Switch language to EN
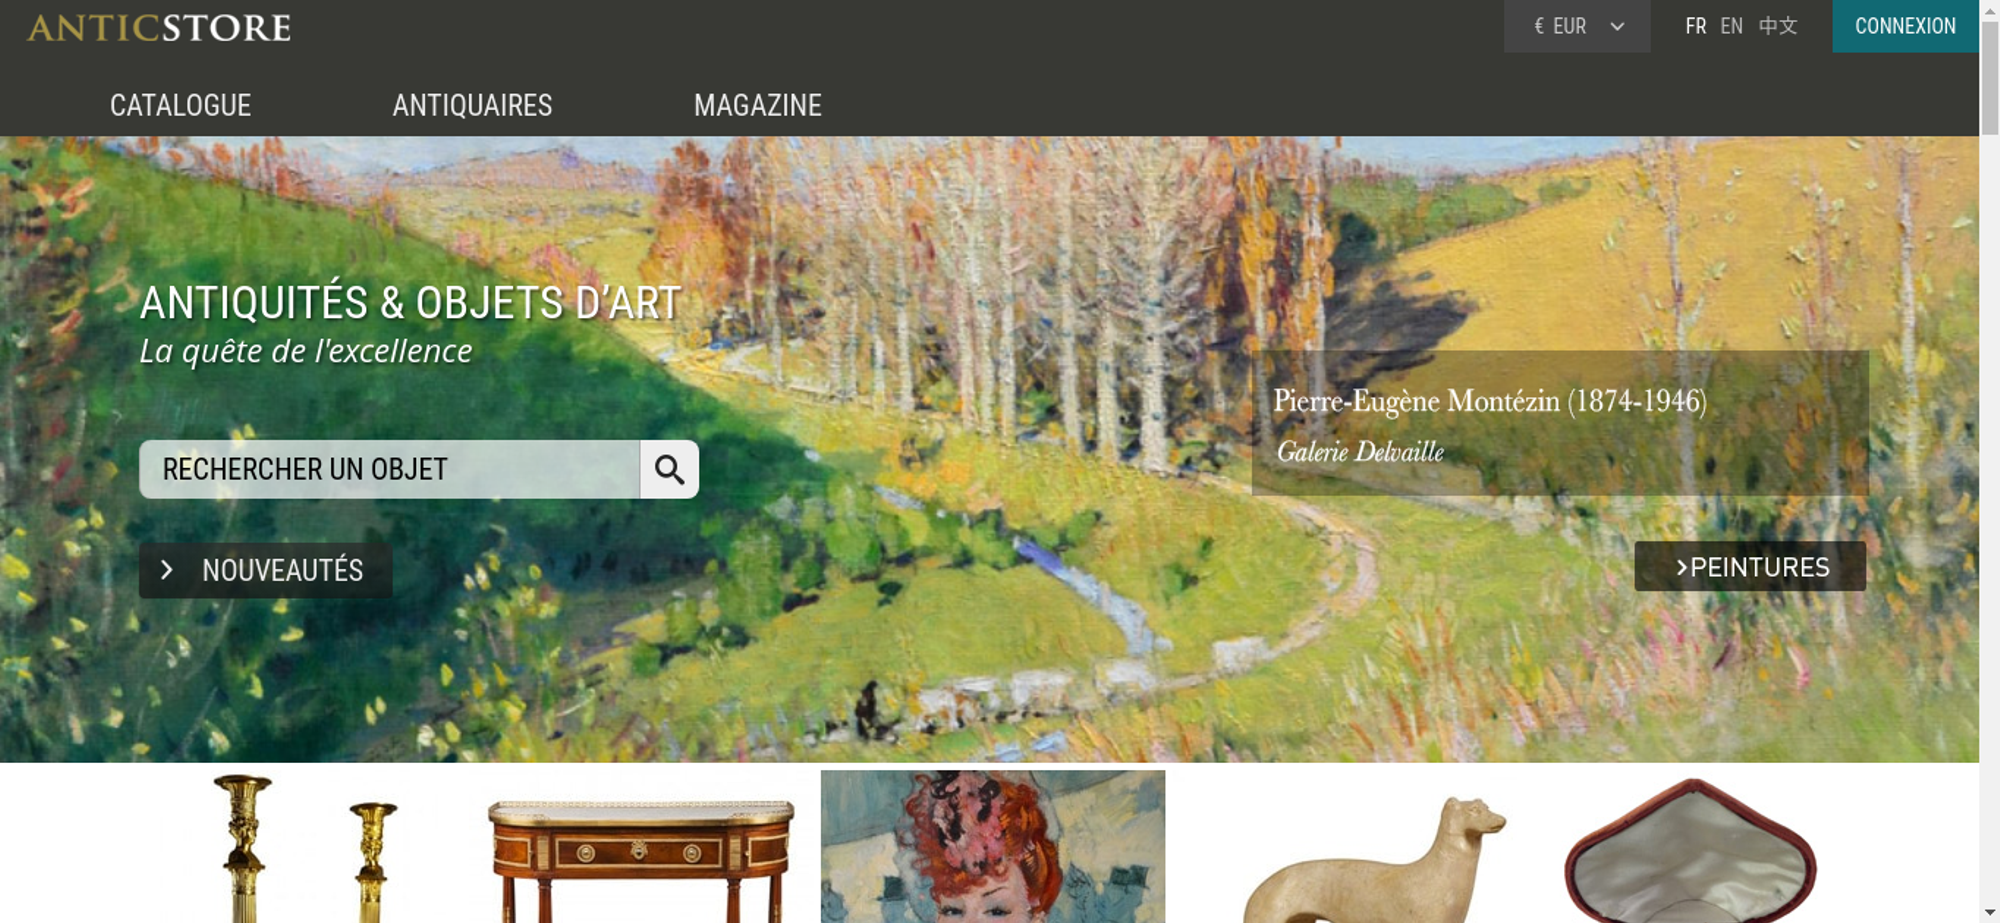Viewport: 2000px width, 923px height. 1731,26
